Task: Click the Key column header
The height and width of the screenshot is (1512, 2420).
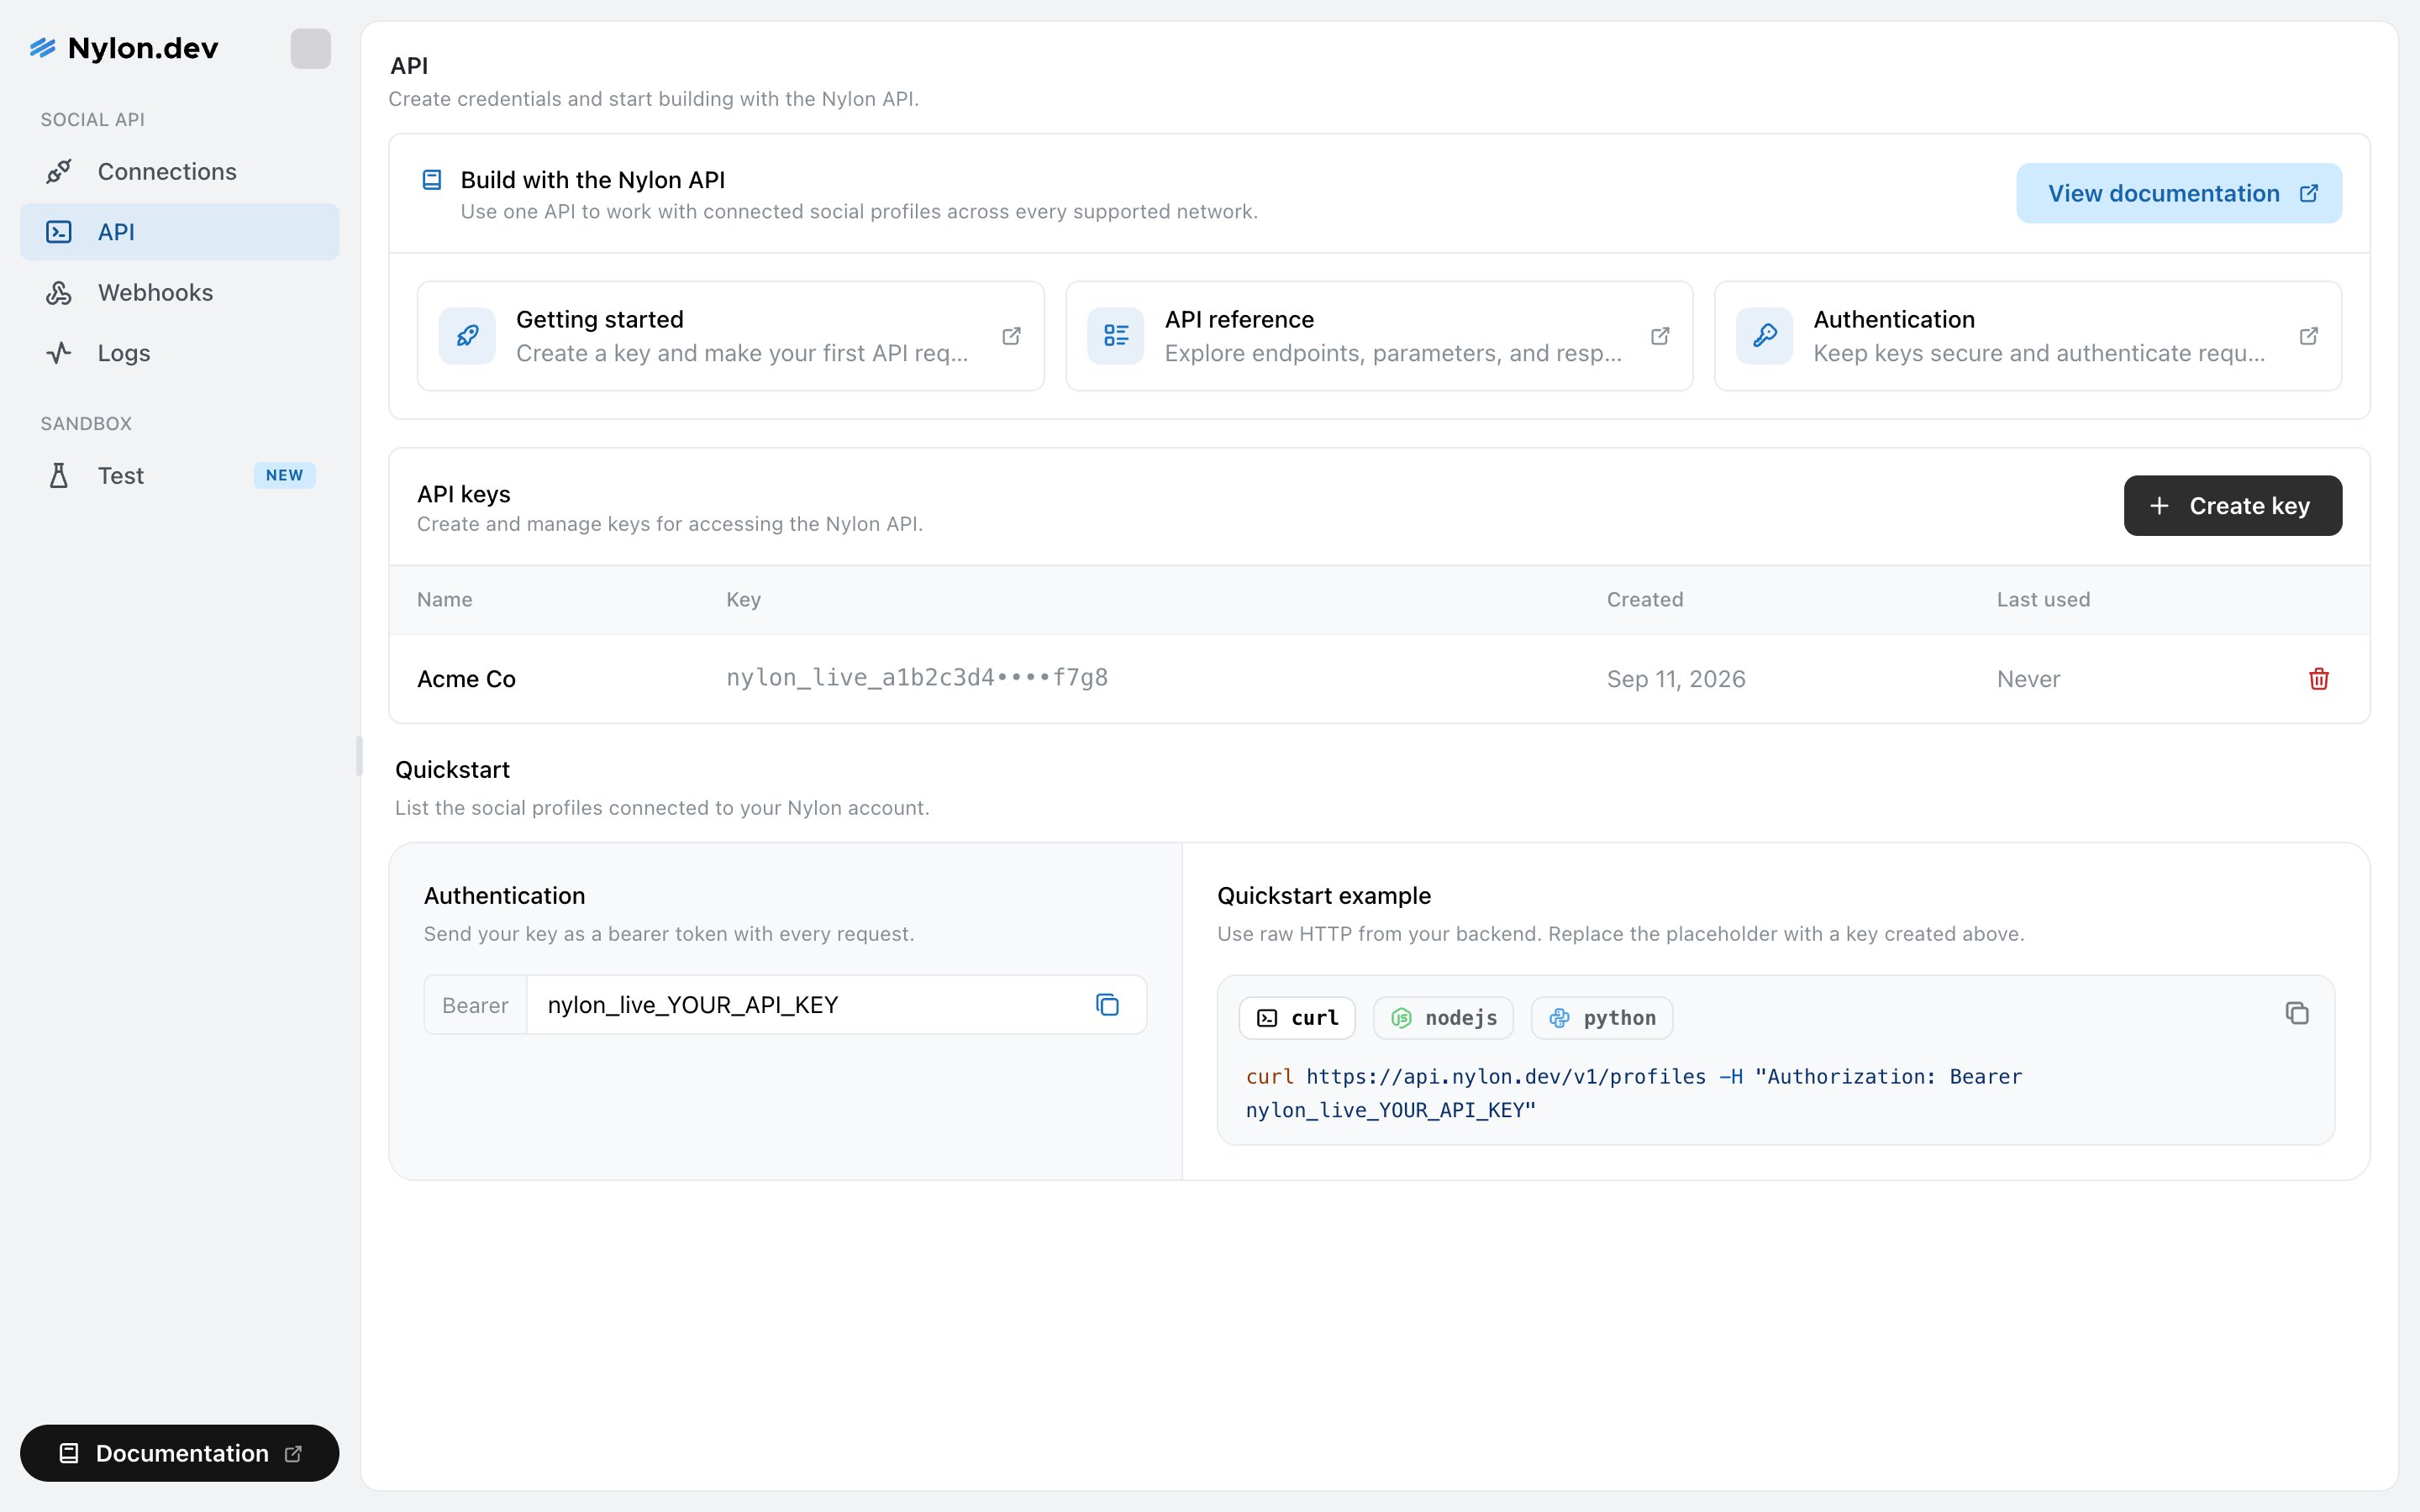Action: click(x=743, y=599)
